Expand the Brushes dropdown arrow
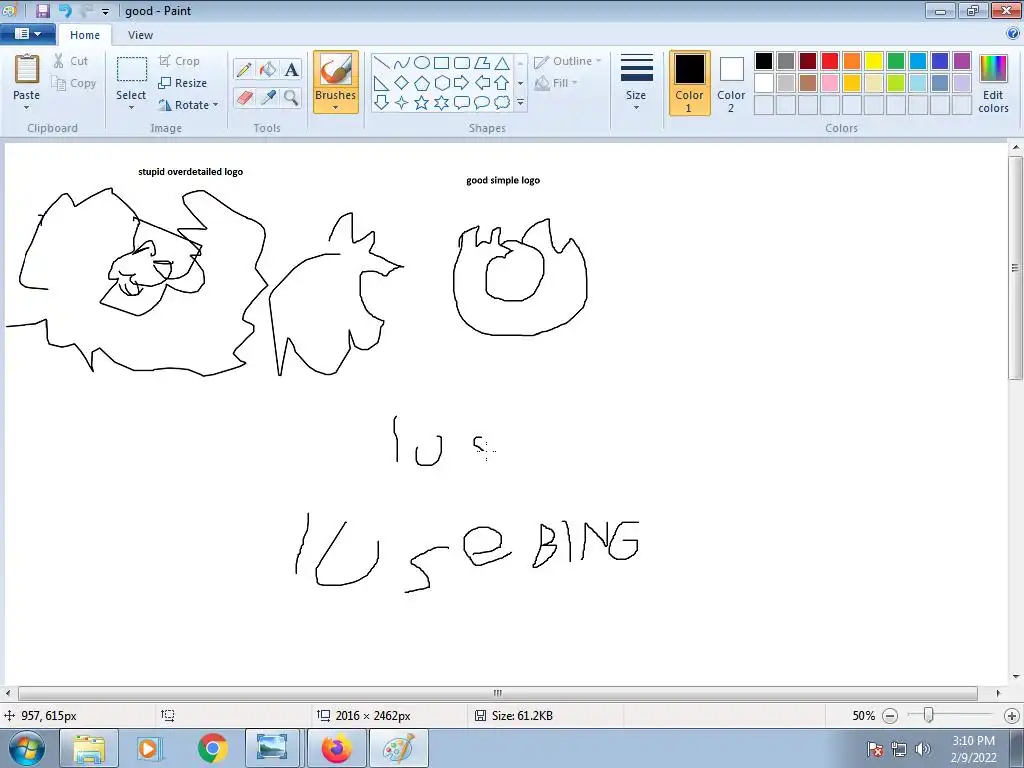Viewport: 1024px width, 768px height. [x=336, y=108]
